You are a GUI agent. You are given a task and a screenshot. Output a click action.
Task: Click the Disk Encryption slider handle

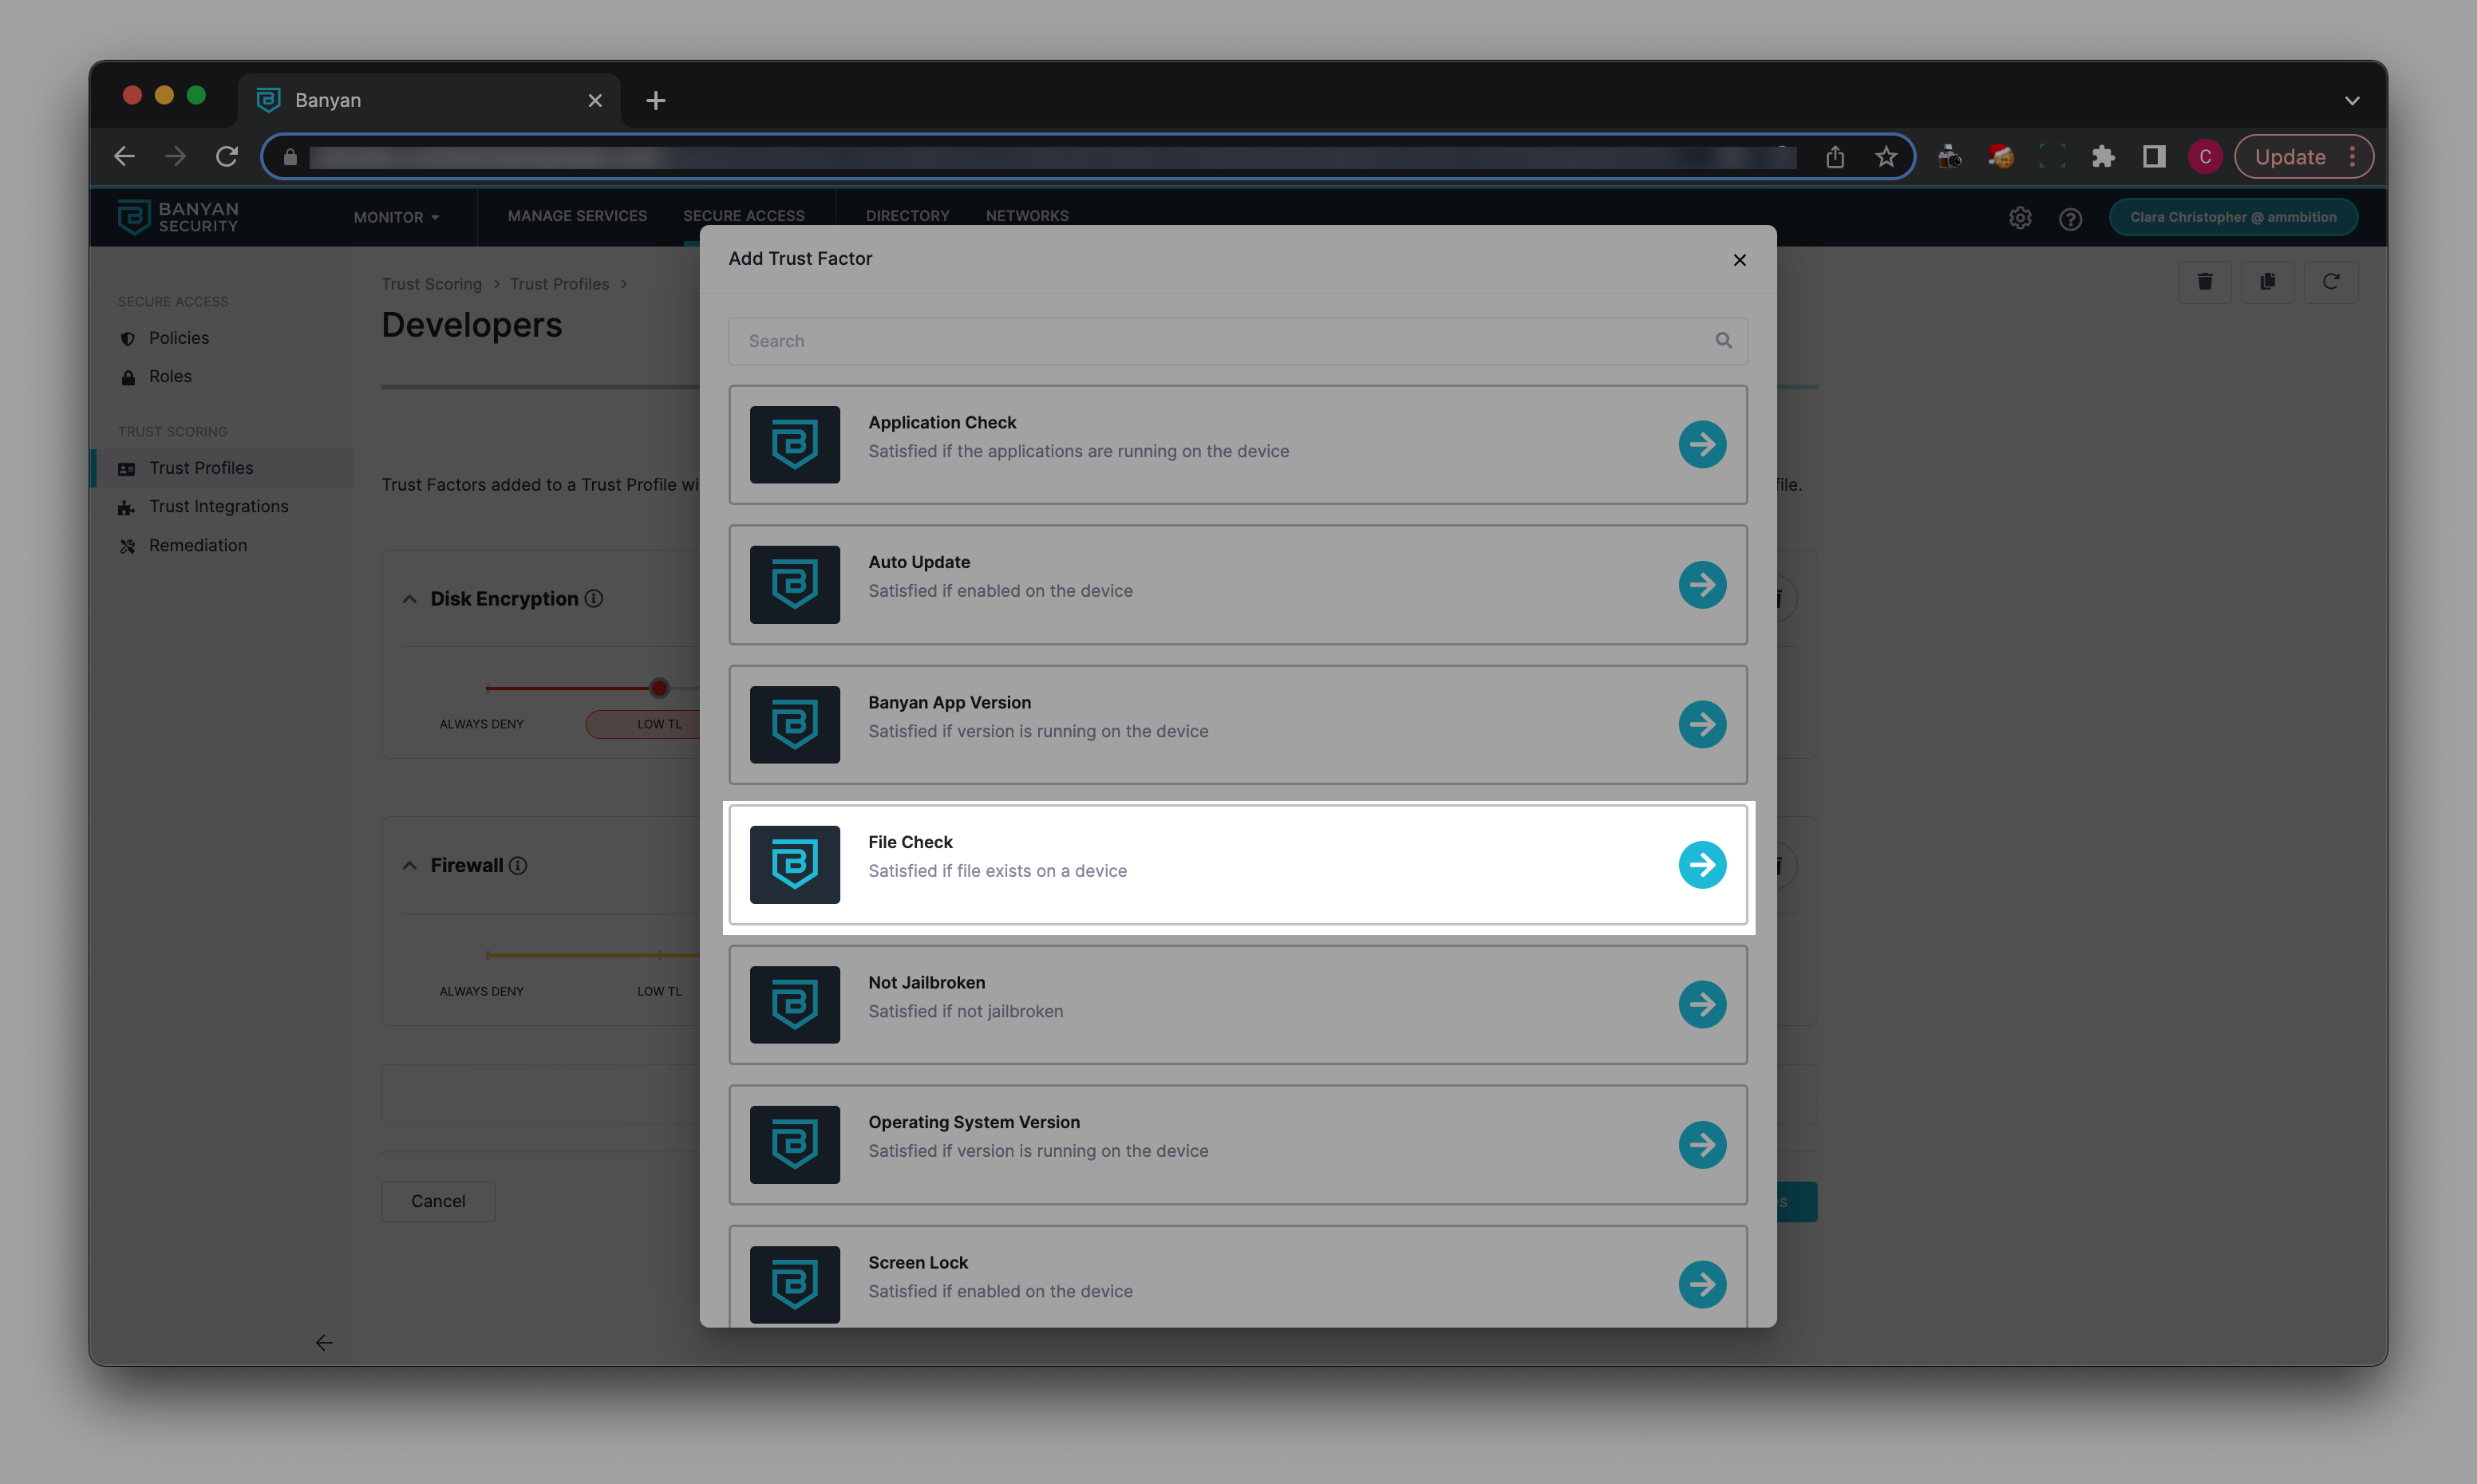click(x=659, y=688)
